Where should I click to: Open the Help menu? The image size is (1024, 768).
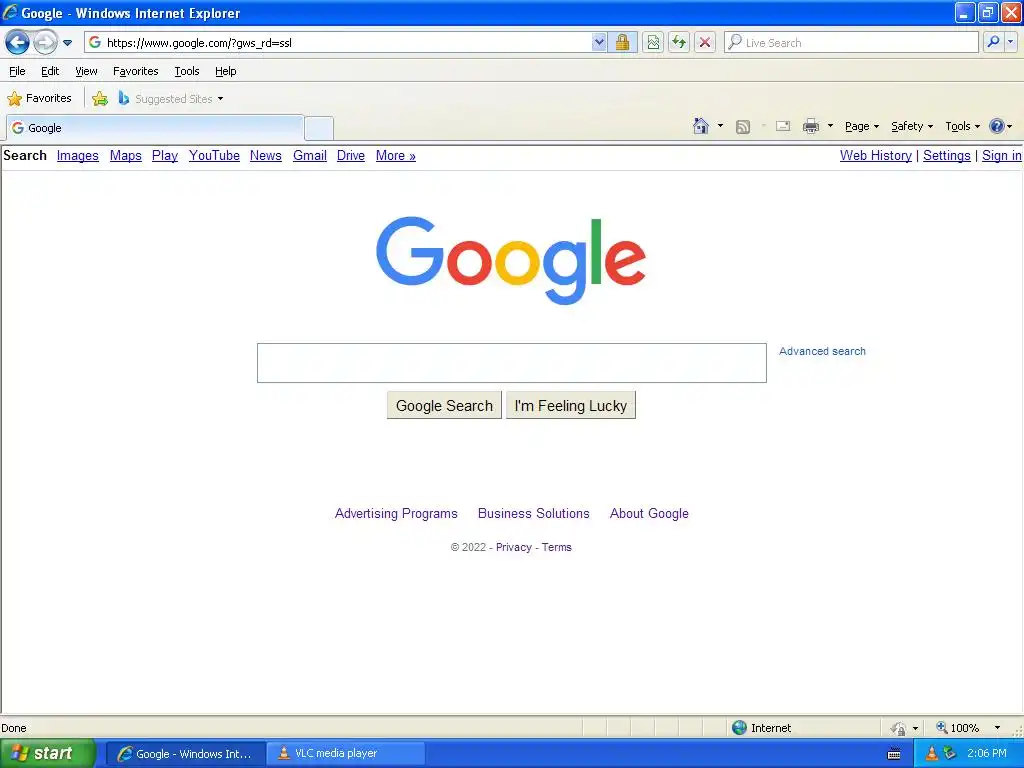(225, 71)
